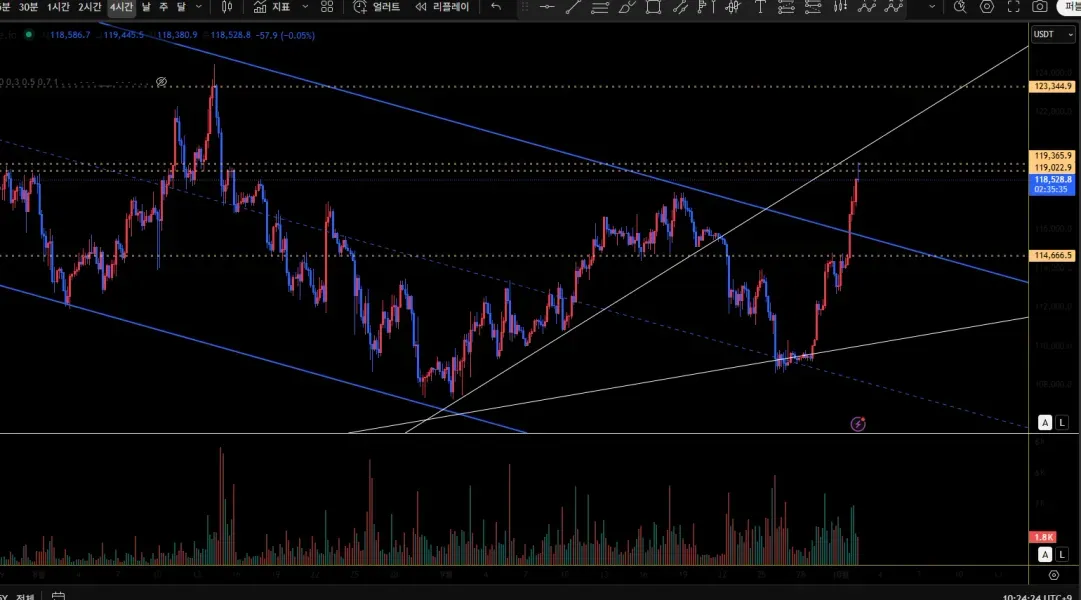
Task: Select the 119,365.9 price line label
Action: coord(1052,156)
